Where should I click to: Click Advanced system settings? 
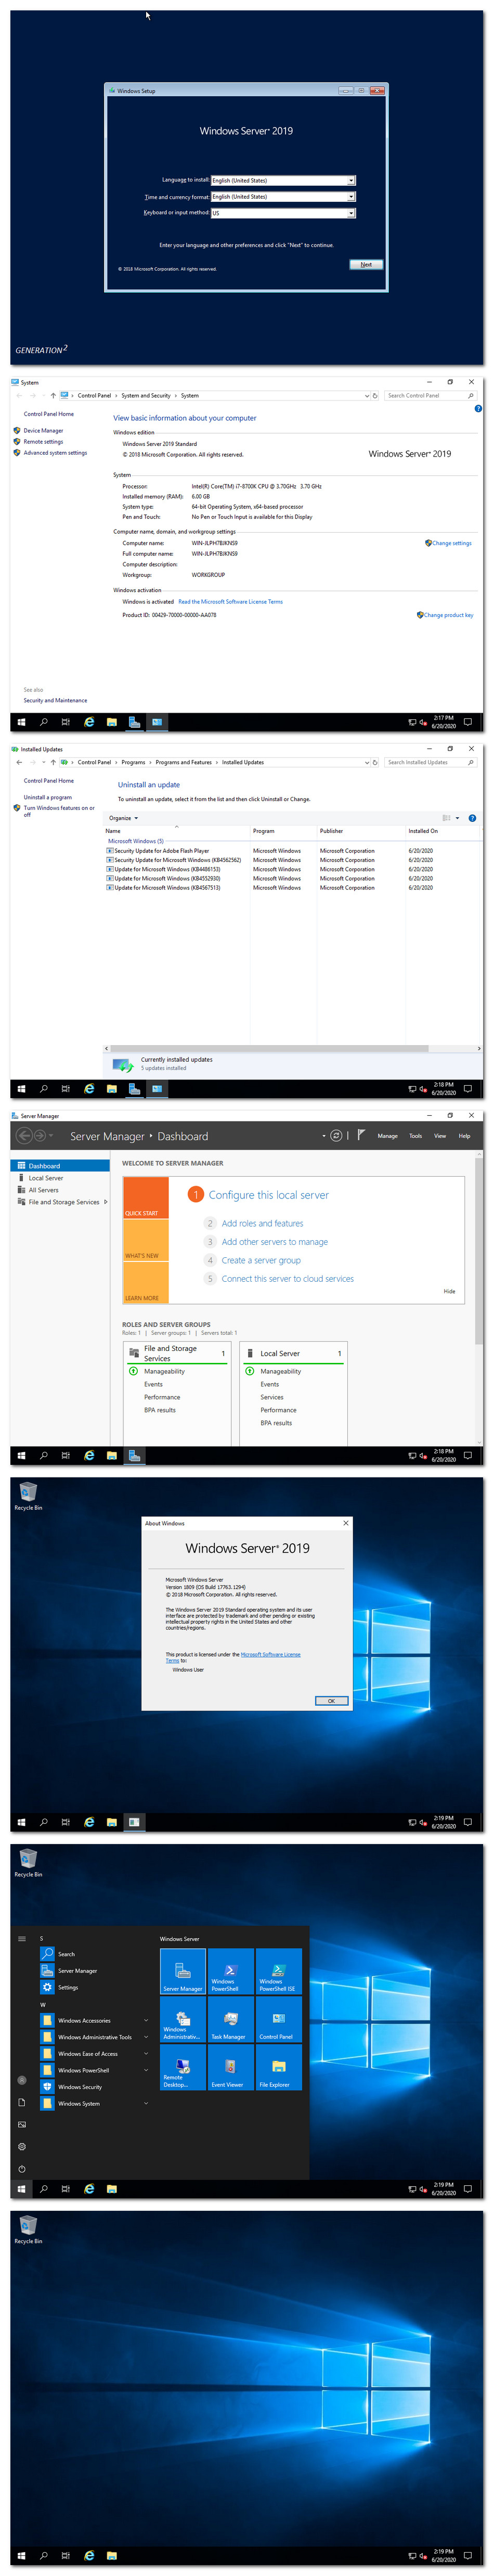[55, 452]
